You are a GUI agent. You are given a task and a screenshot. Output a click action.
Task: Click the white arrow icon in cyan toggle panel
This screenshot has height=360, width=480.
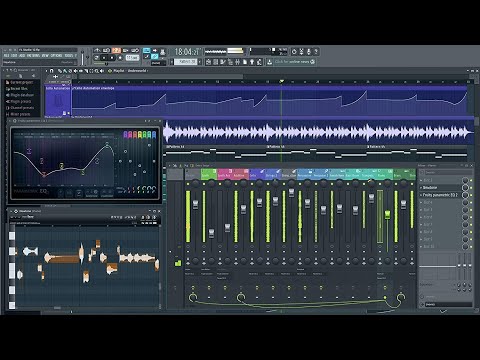[155, 50]
